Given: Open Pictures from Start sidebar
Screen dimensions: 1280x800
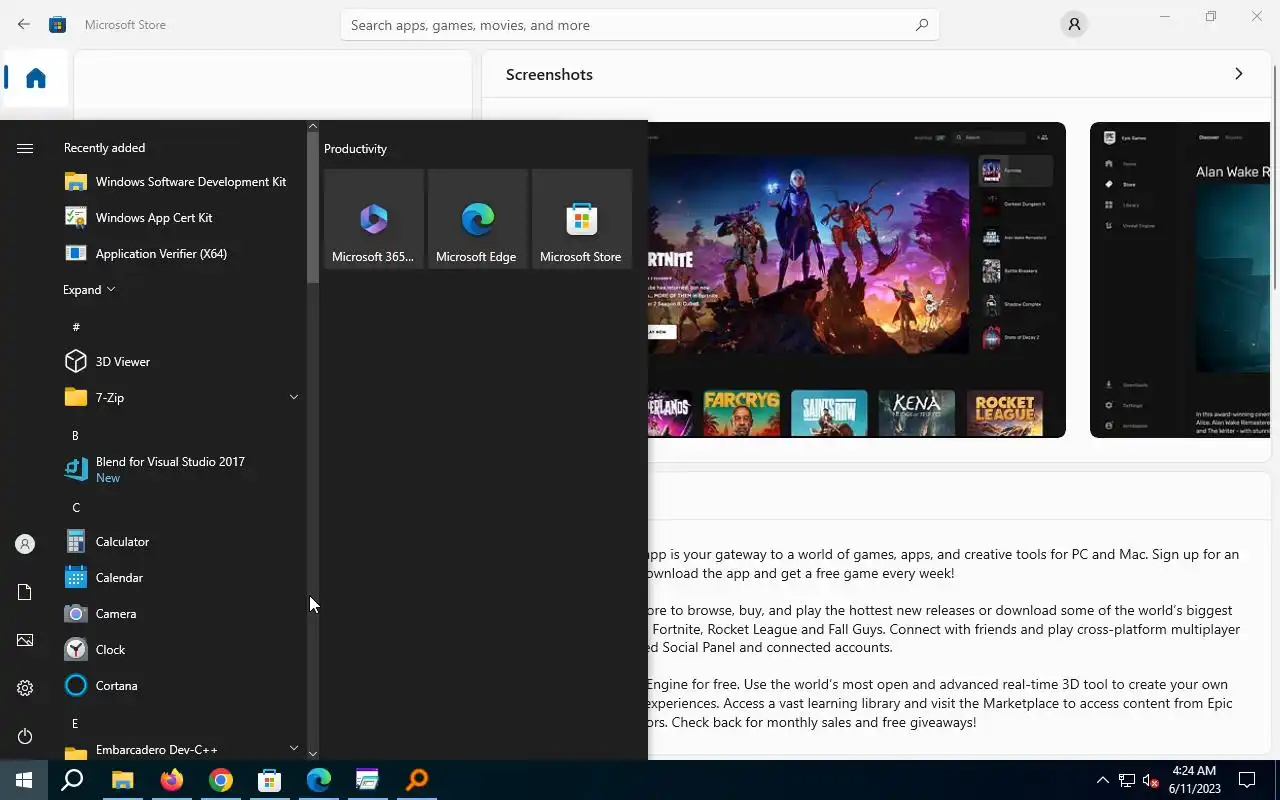Looking at the screenshot, I should click(25, 640).
